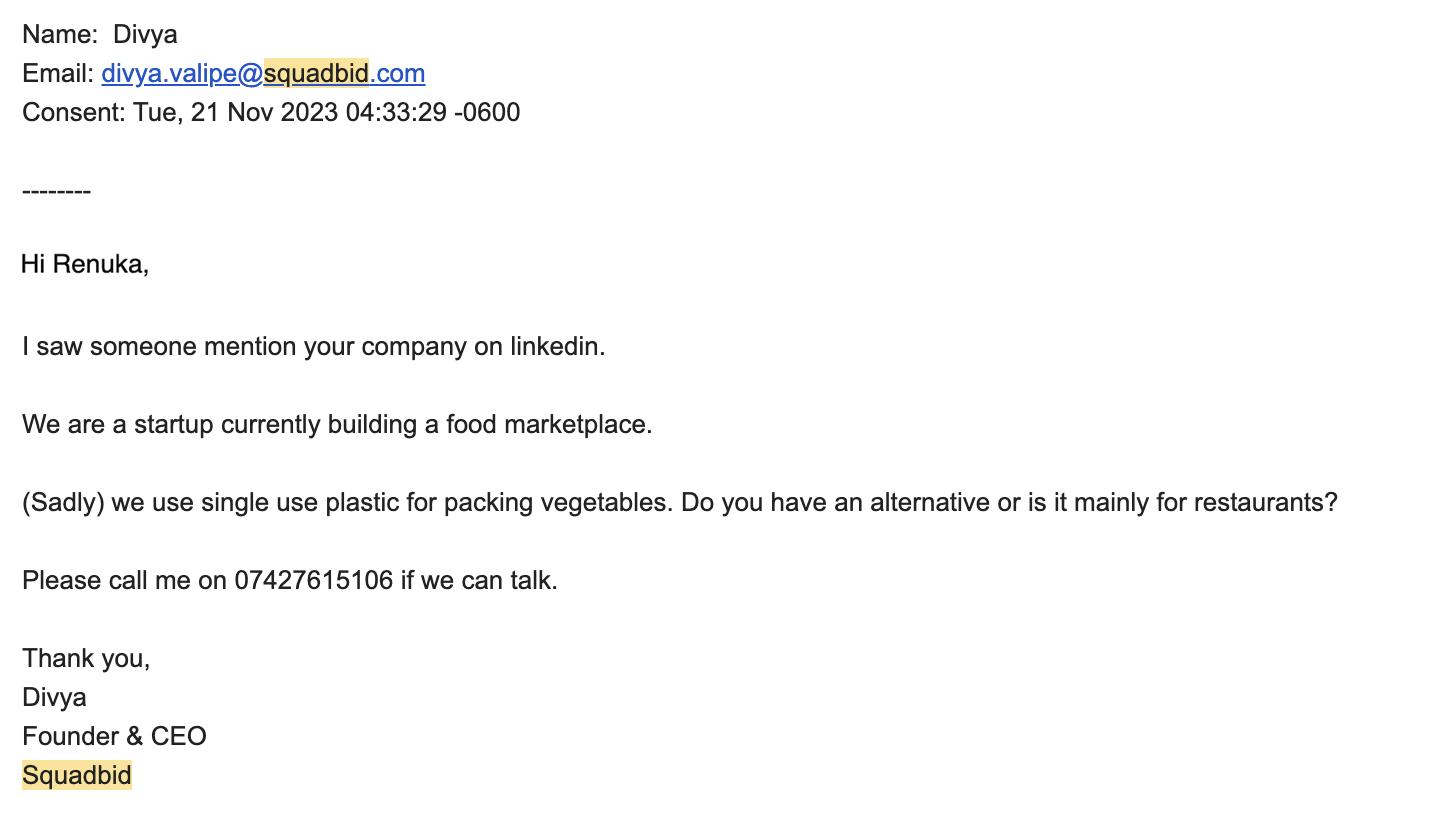Click the Name label text

pos(59,34)
